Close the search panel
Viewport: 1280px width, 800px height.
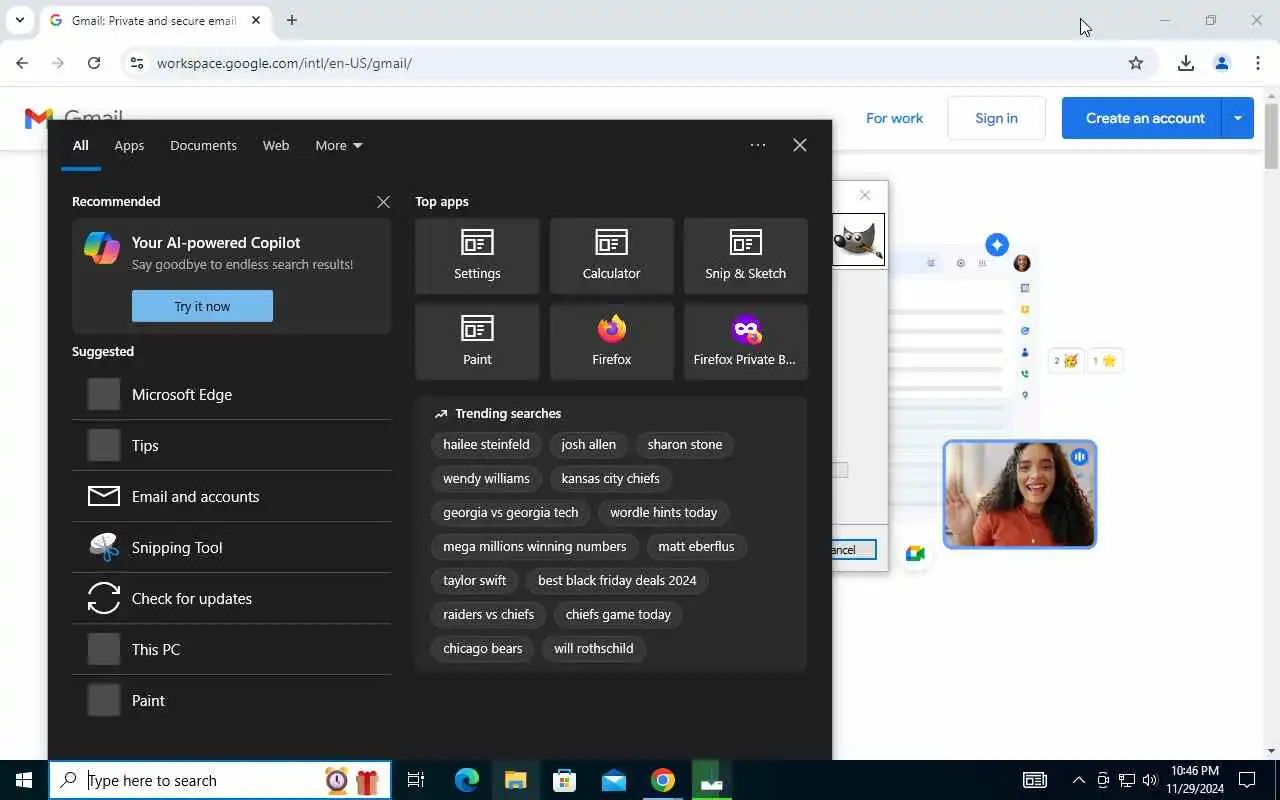tap(800, 145)
